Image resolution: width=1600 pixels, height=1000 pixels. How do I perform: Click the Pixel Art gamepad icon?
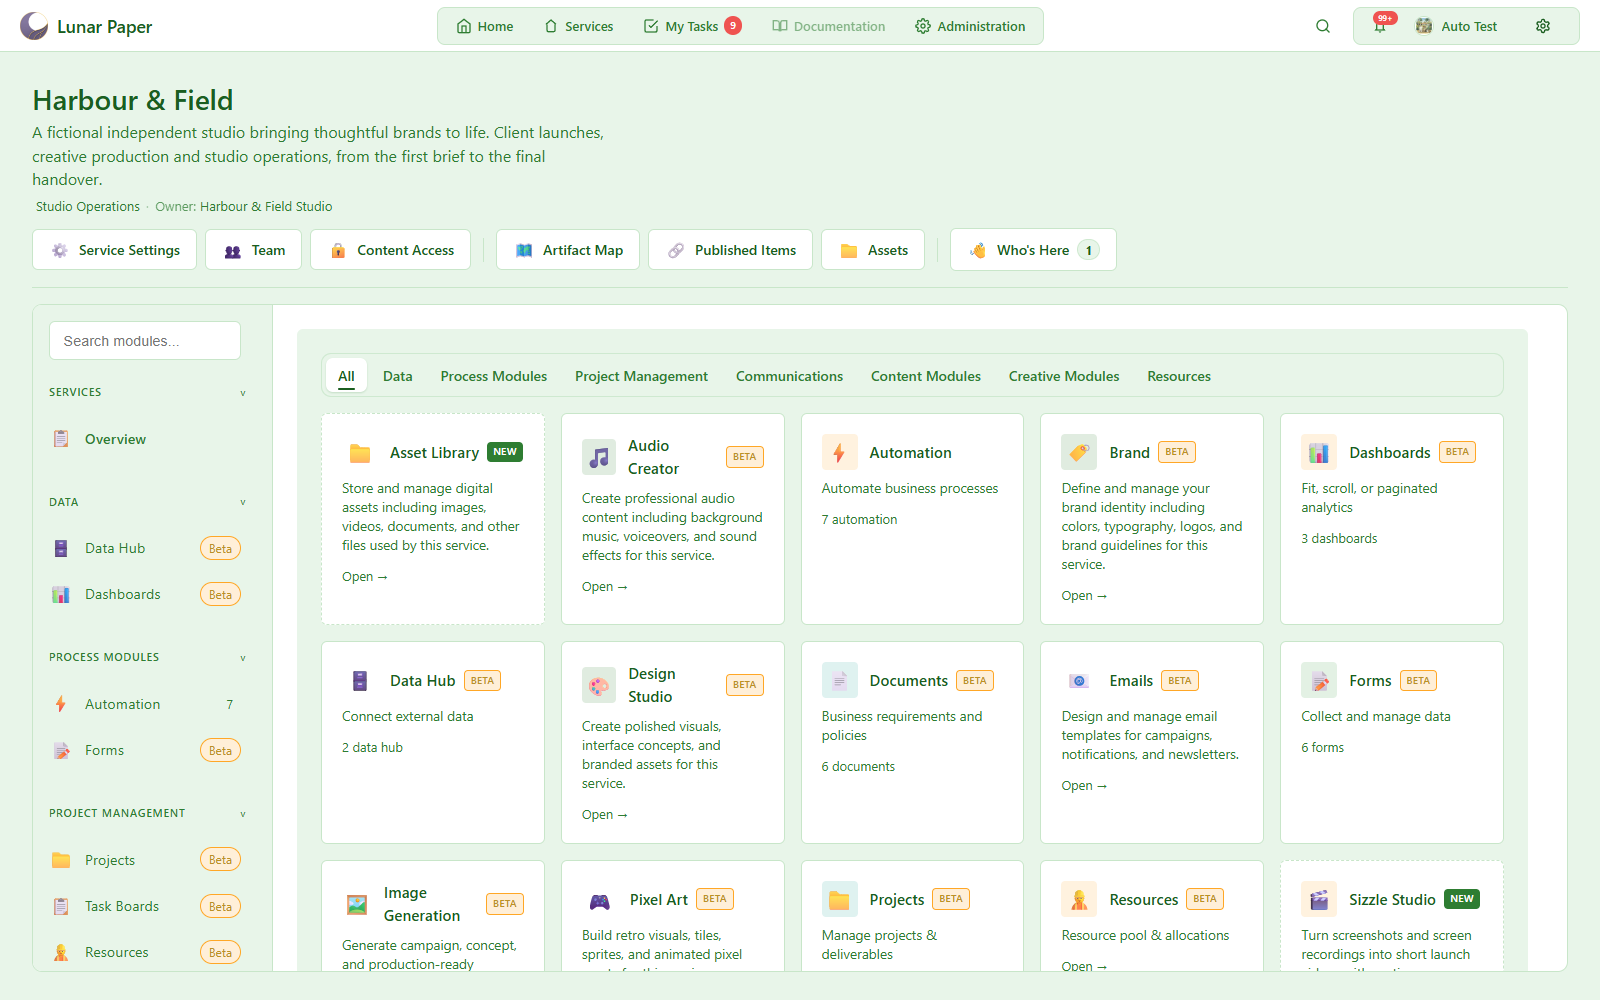[599, 900]
